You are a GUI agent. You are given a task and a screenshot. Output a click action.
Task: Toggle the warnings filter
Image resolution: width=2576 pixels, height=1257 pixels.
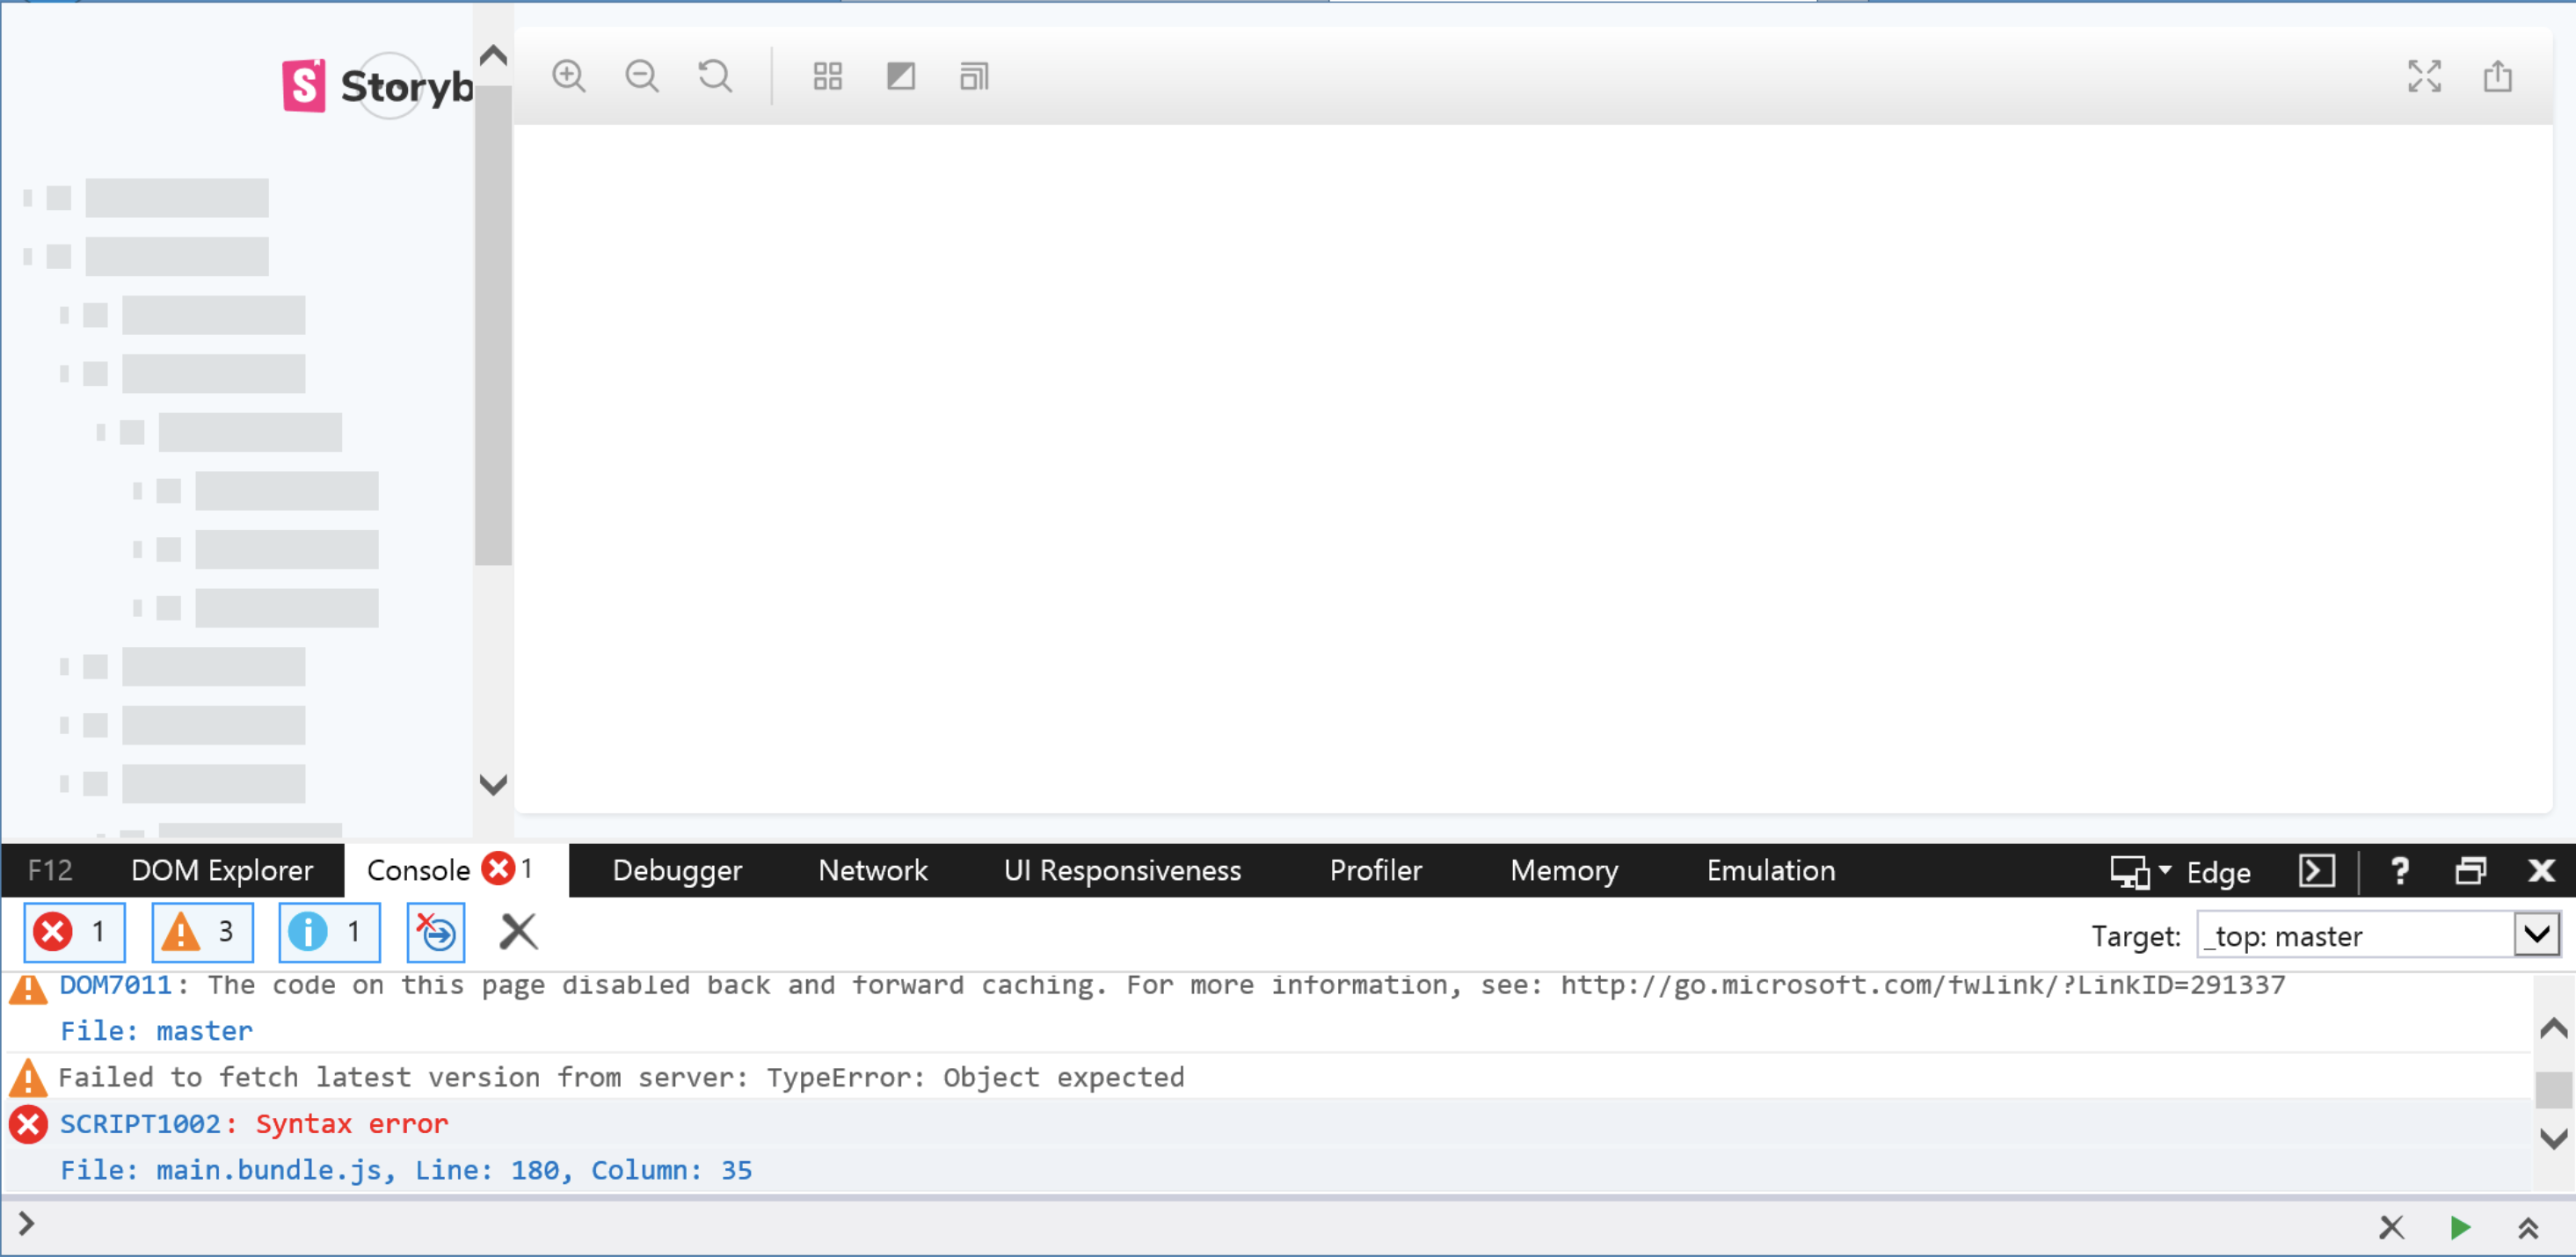coord(201,931)
